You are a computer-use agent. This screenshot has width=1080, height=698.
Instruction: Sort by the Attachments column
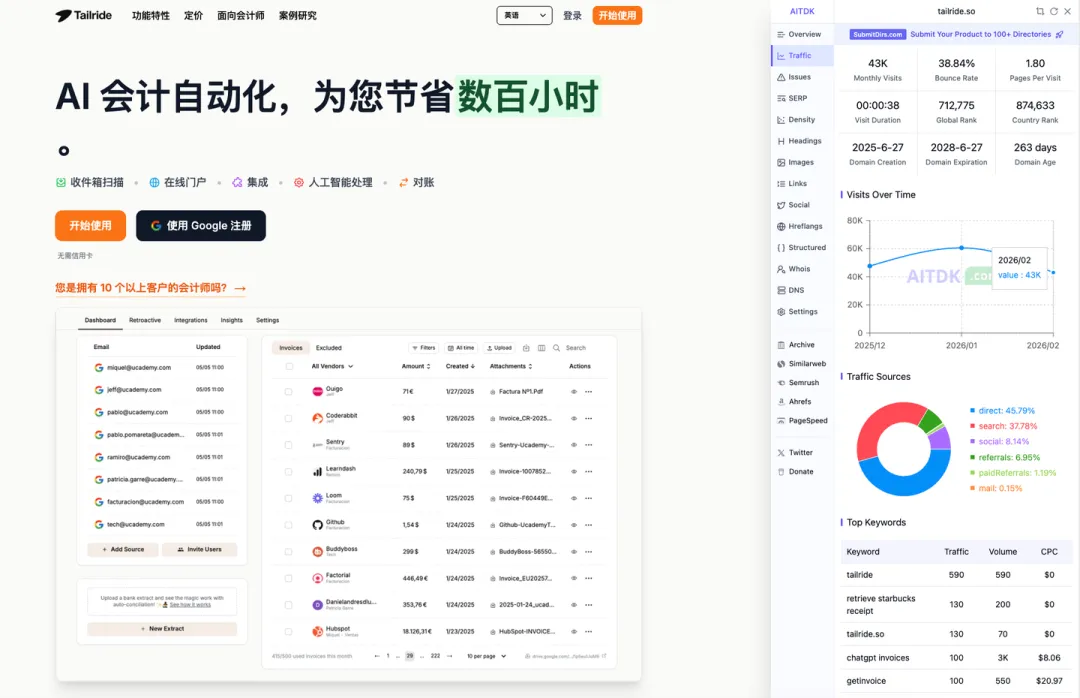coord(510,367)
